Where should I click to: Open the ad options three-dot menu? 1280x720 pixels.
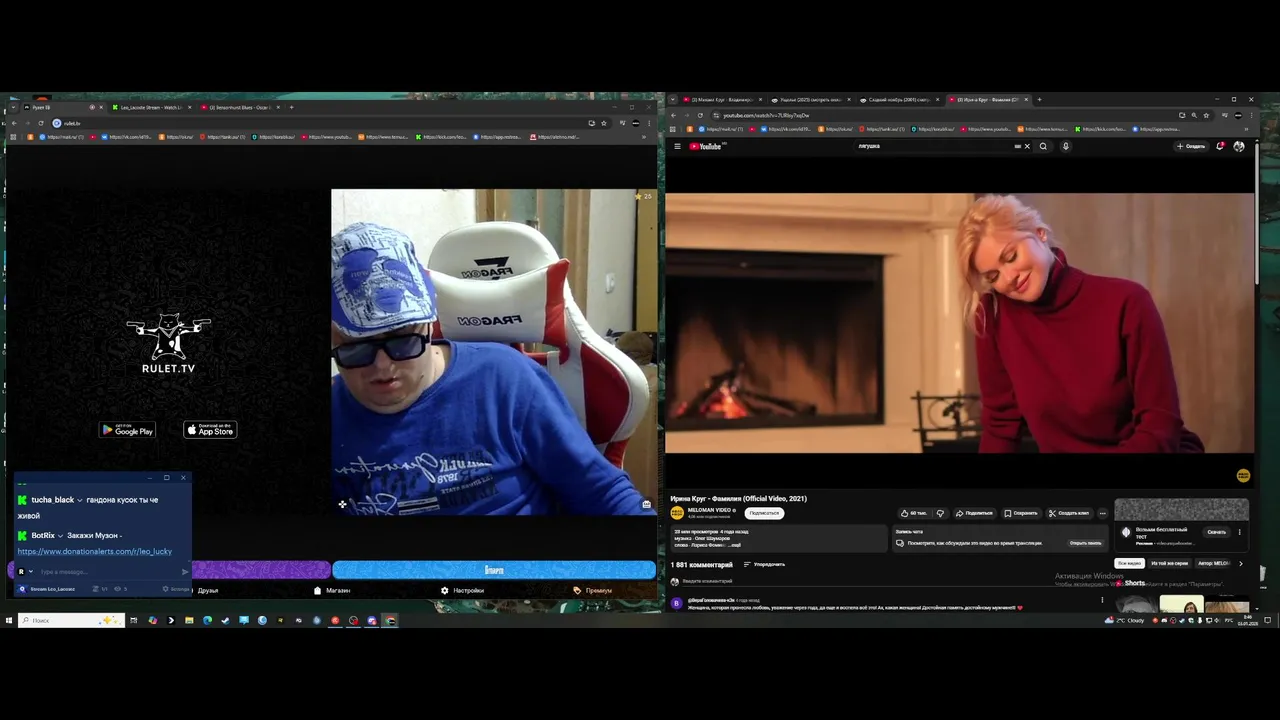[1240, 532]
